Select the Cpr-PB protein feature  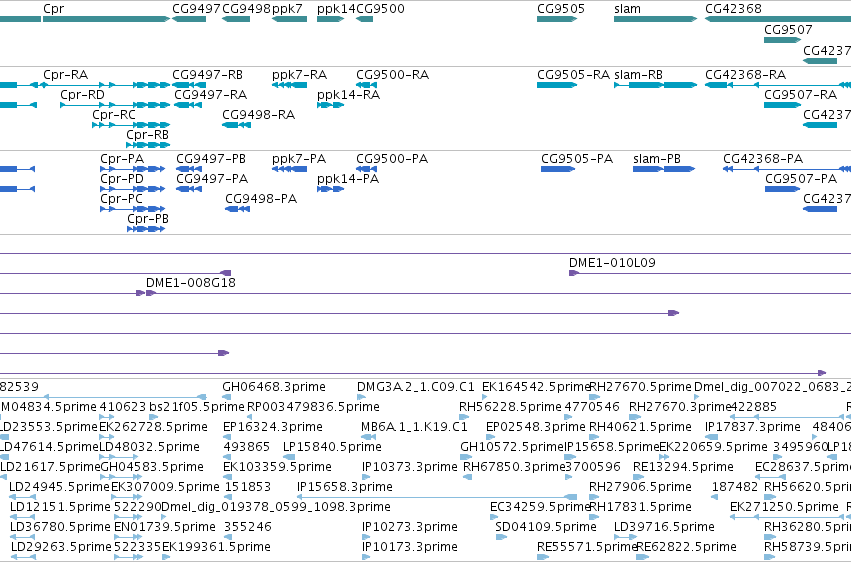146,229
